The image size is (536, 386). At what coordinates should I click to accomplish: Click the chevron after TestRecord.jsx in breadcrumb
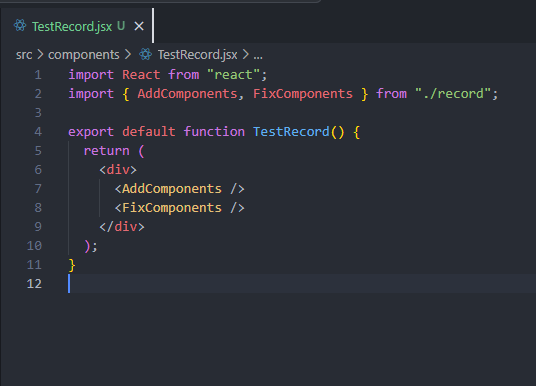[x=245, y=54]
